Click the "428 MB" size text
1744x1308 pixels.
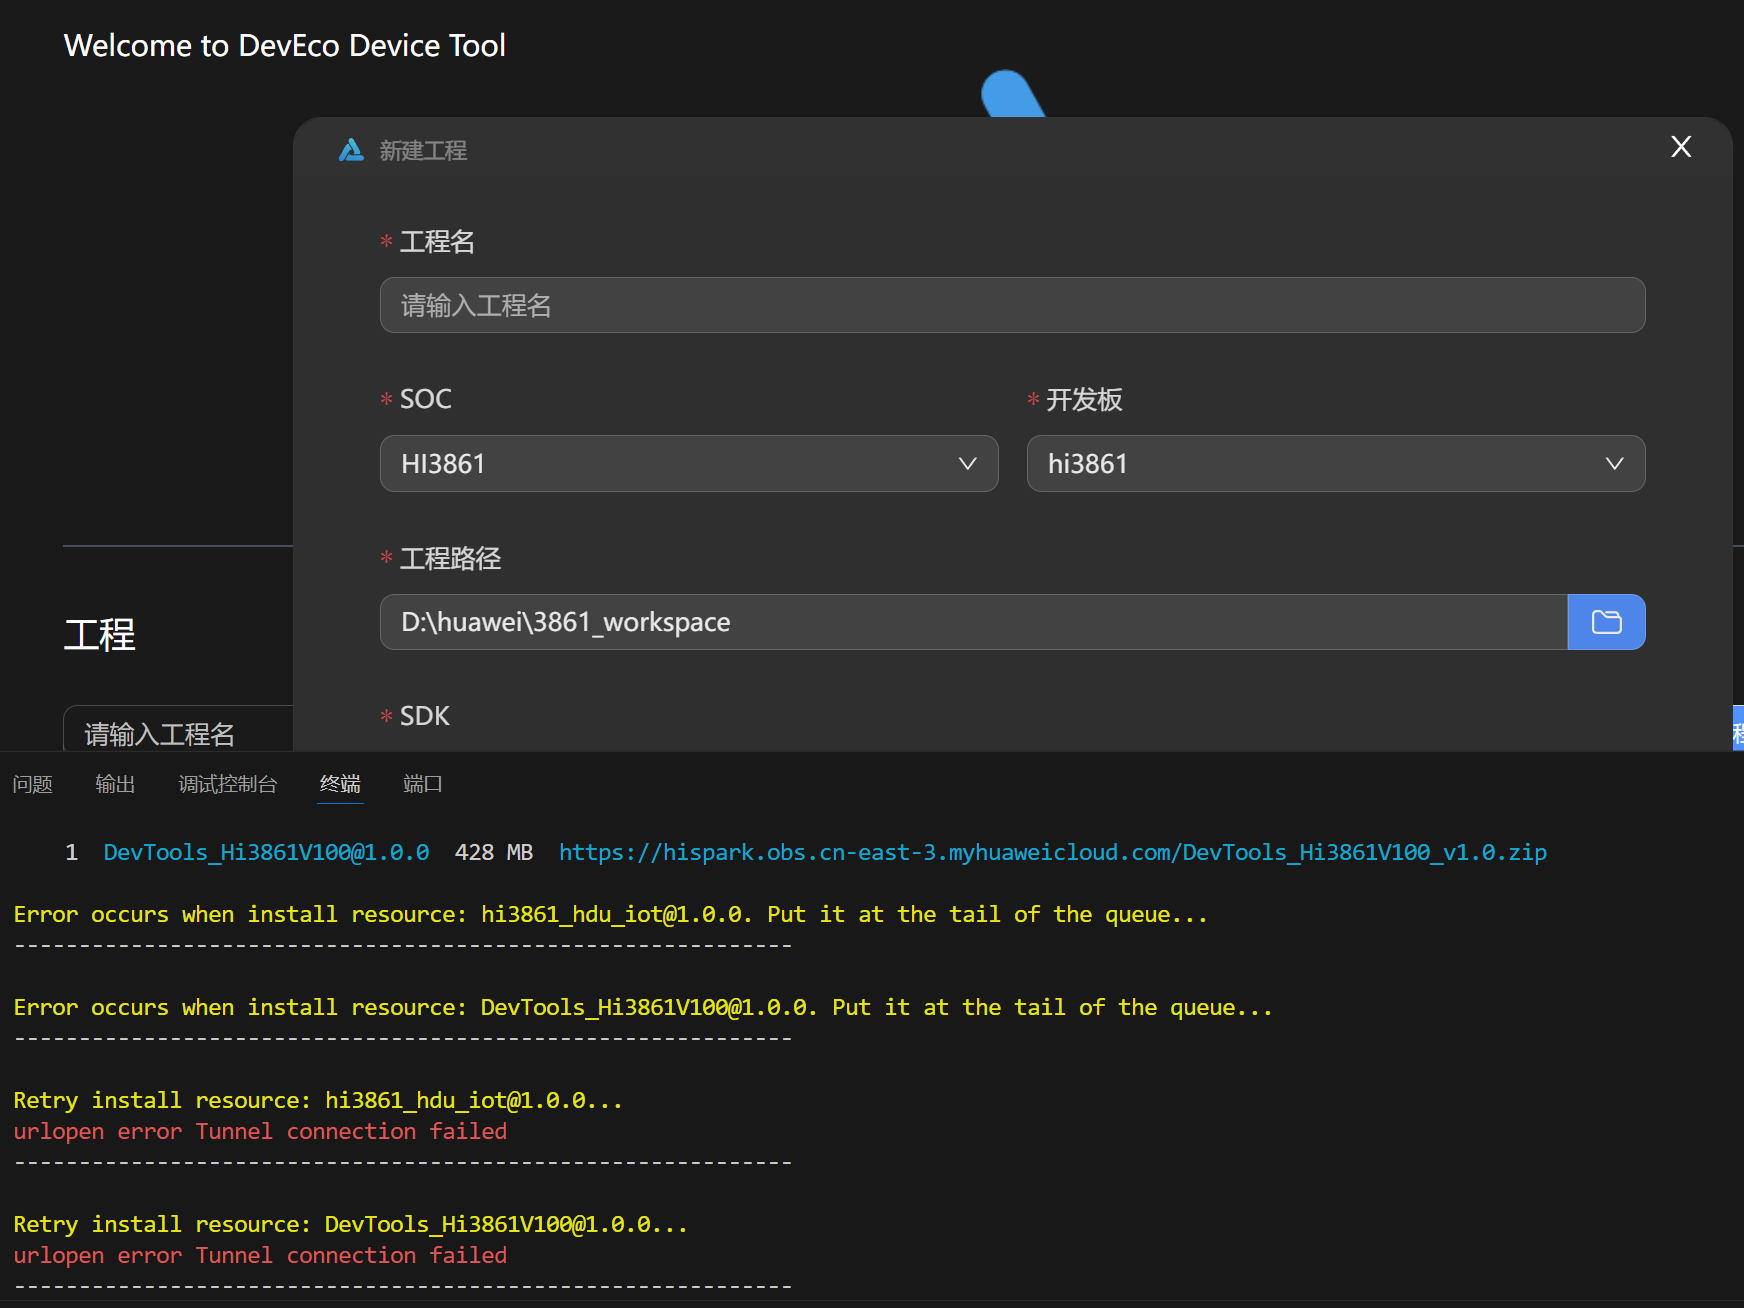pos(493,852)
